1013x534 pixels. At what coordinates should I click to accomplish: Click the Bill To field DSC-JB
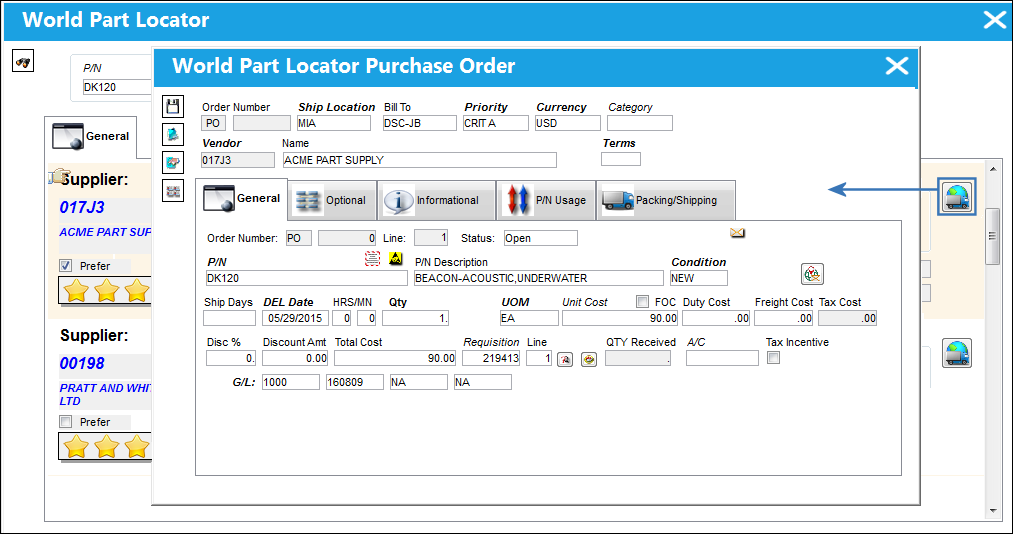(x=419, y=123)
